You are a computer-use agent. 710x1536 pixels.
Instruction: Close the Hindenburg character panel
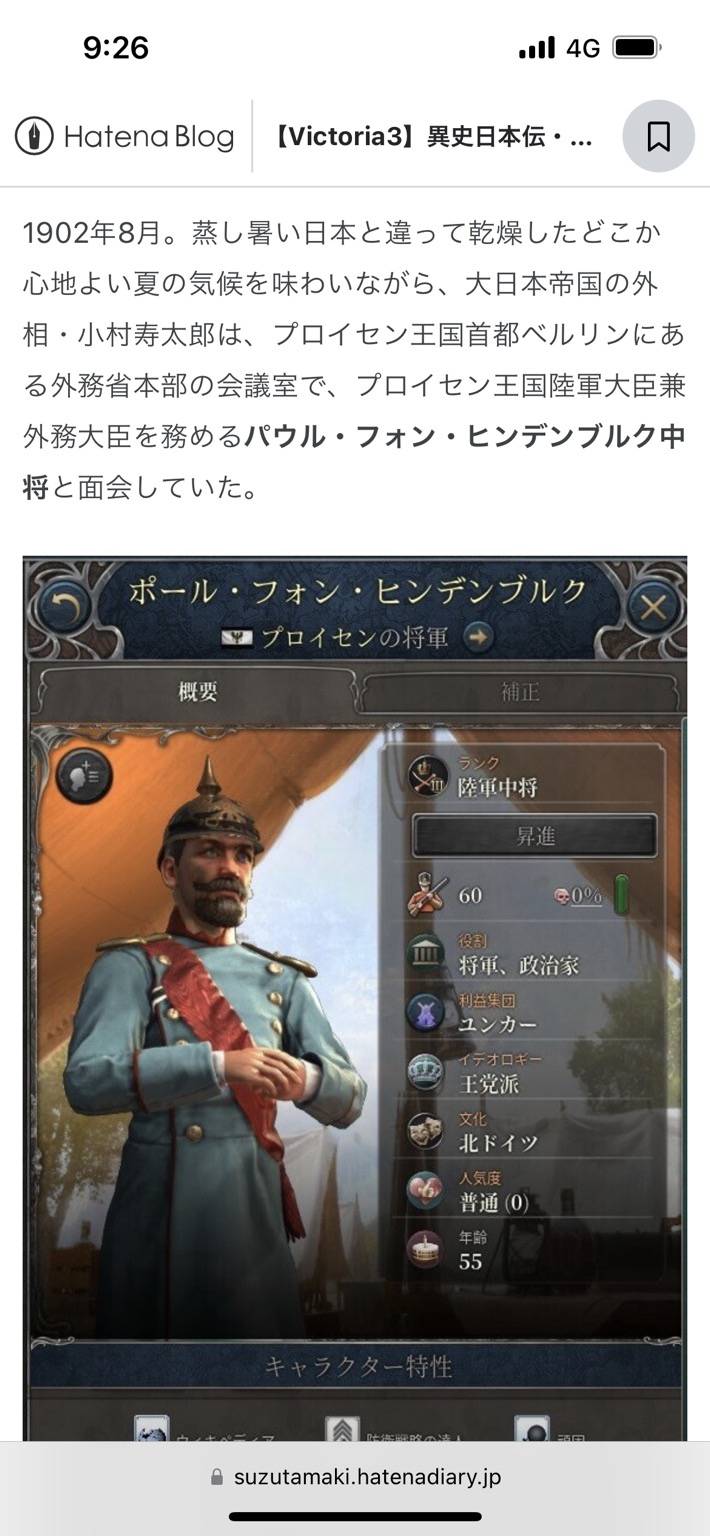[654, 607]
